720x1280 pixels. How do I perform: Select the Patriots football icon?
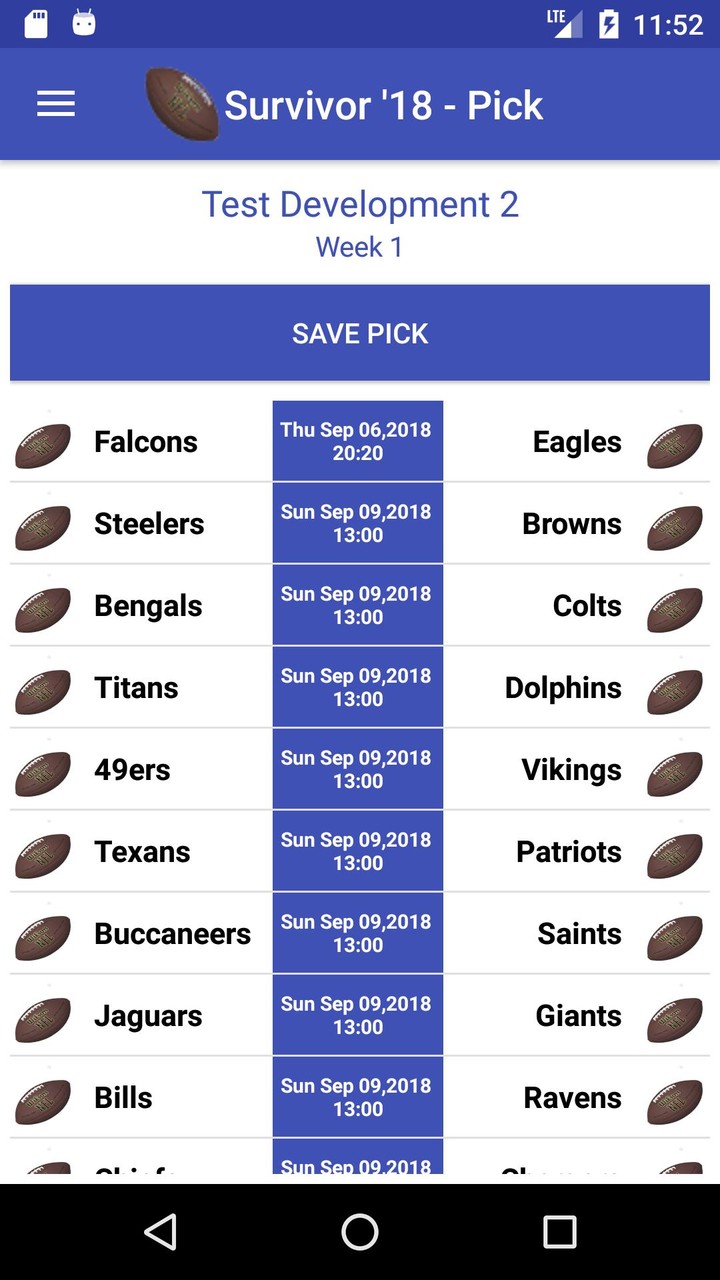[676, 856]
